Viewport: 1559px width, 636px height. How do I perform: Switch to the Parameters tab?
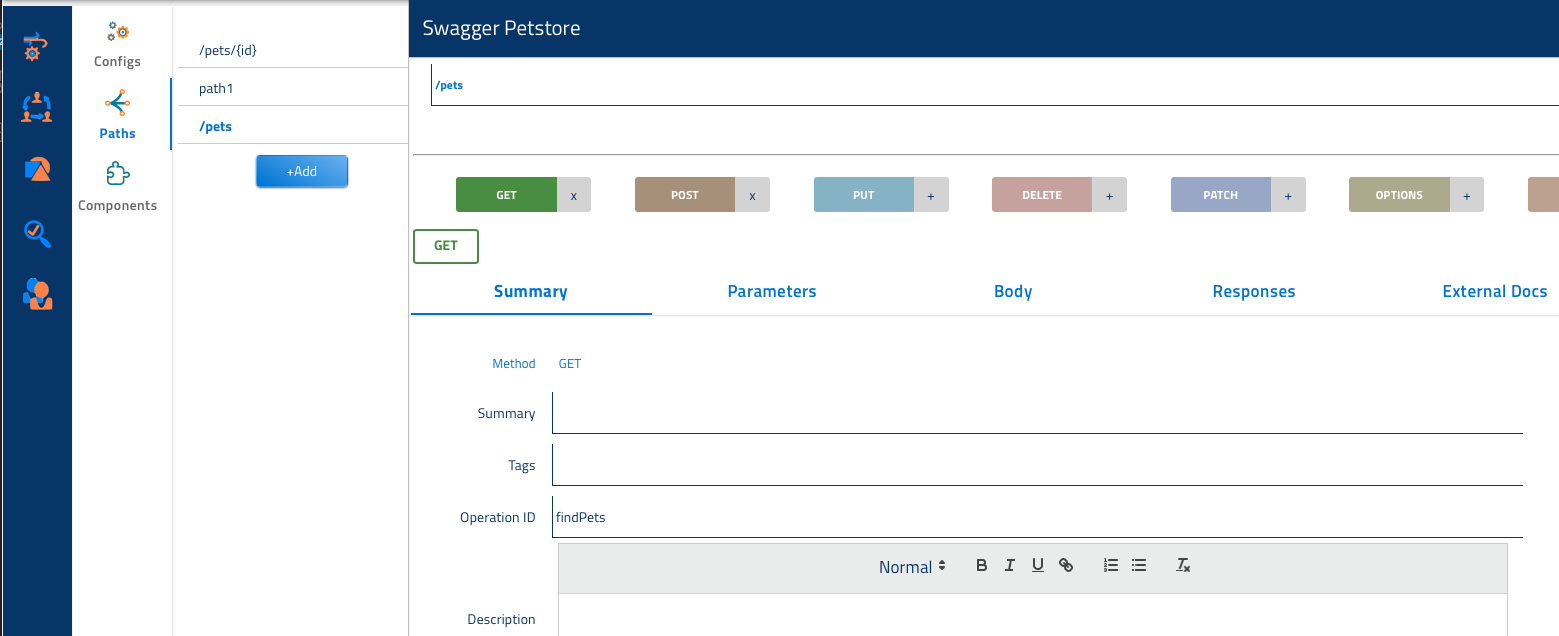[771, 292]
